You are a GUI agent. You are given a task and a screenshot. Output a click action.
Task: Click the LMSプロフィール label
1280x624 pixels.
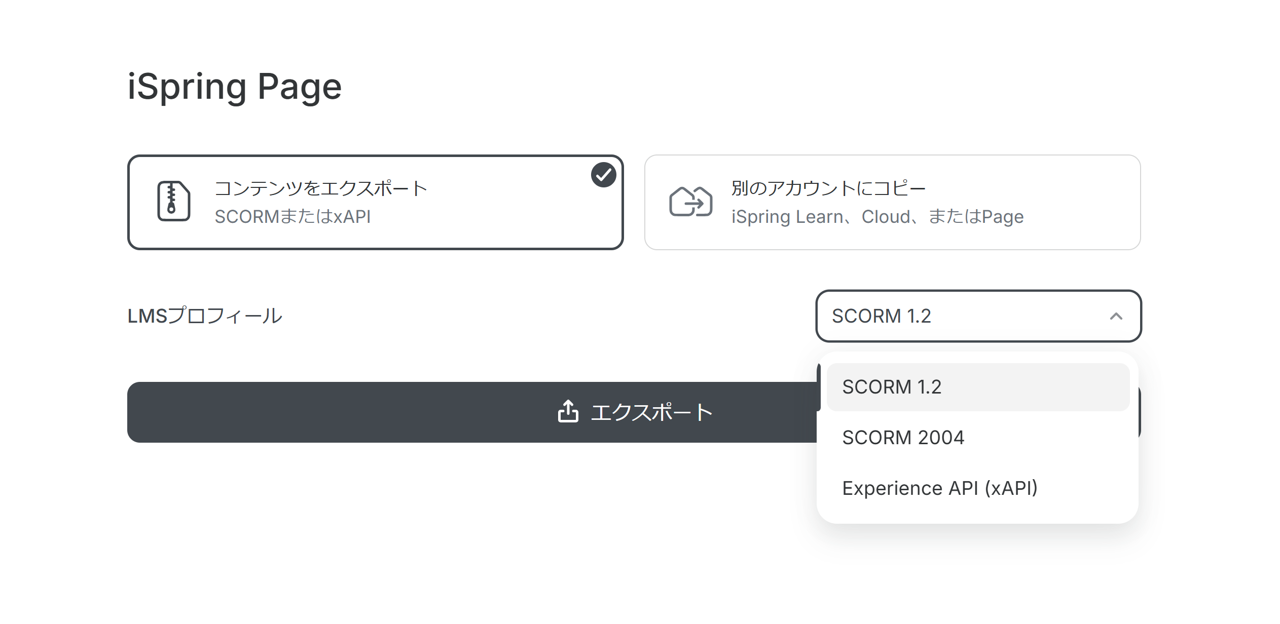(x=204, y=316)
